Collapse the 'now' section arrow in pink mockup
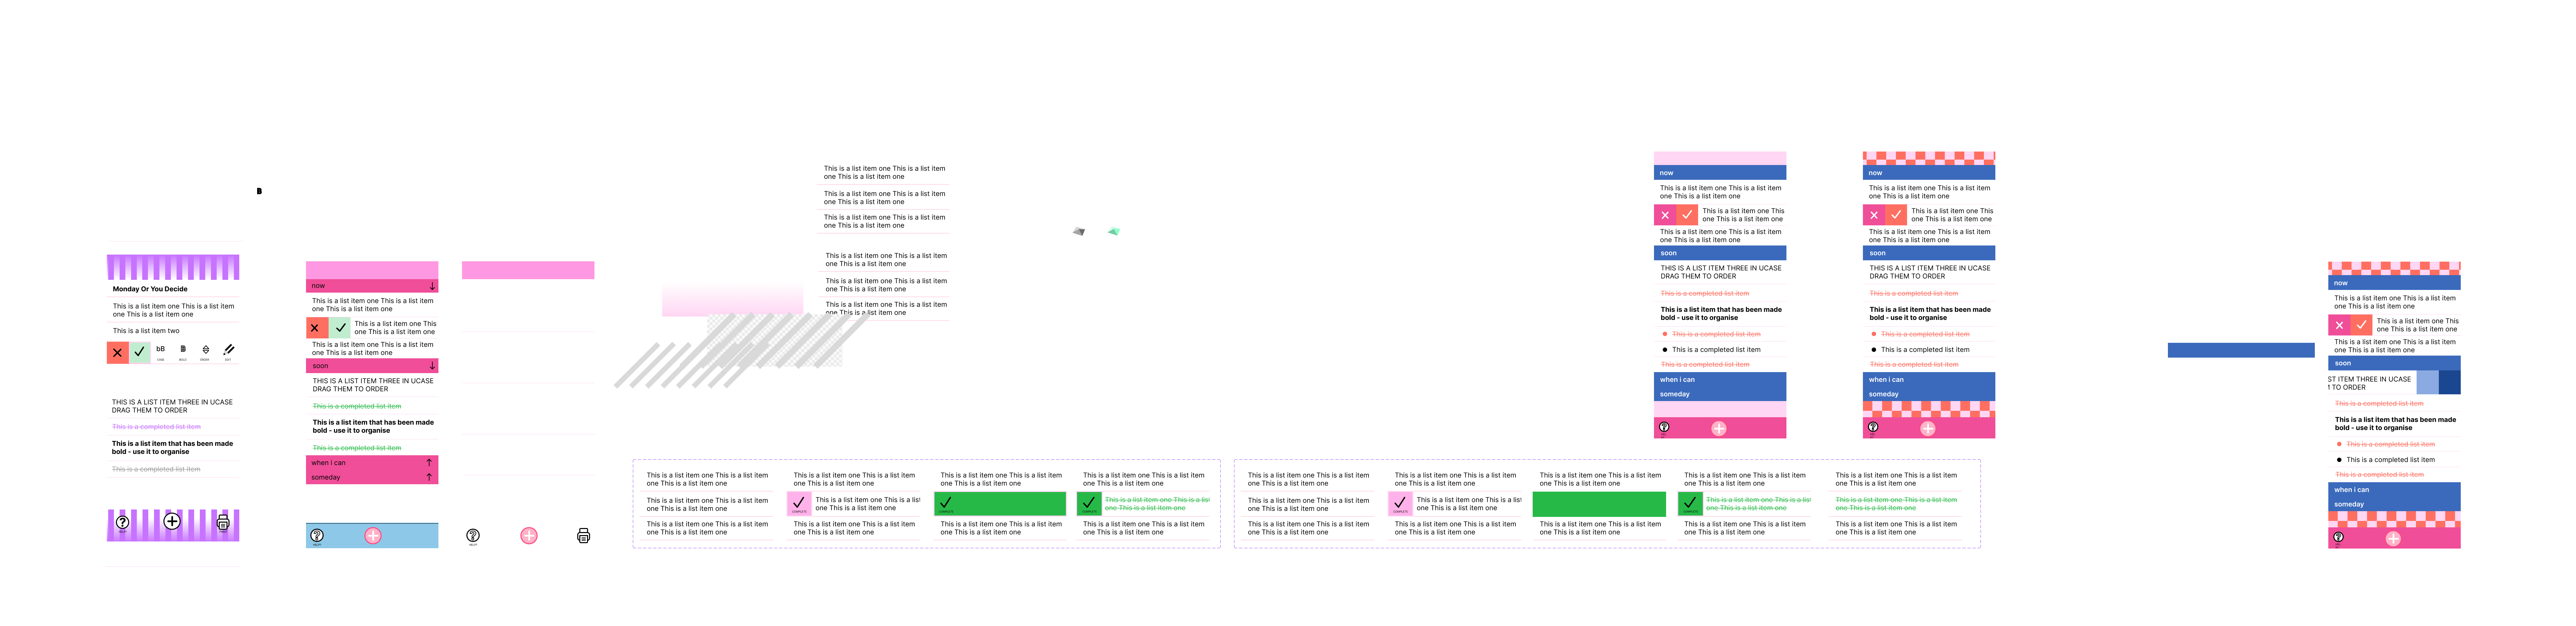The width and height of the screenshot is (2576, 626). tap(432, 286)
